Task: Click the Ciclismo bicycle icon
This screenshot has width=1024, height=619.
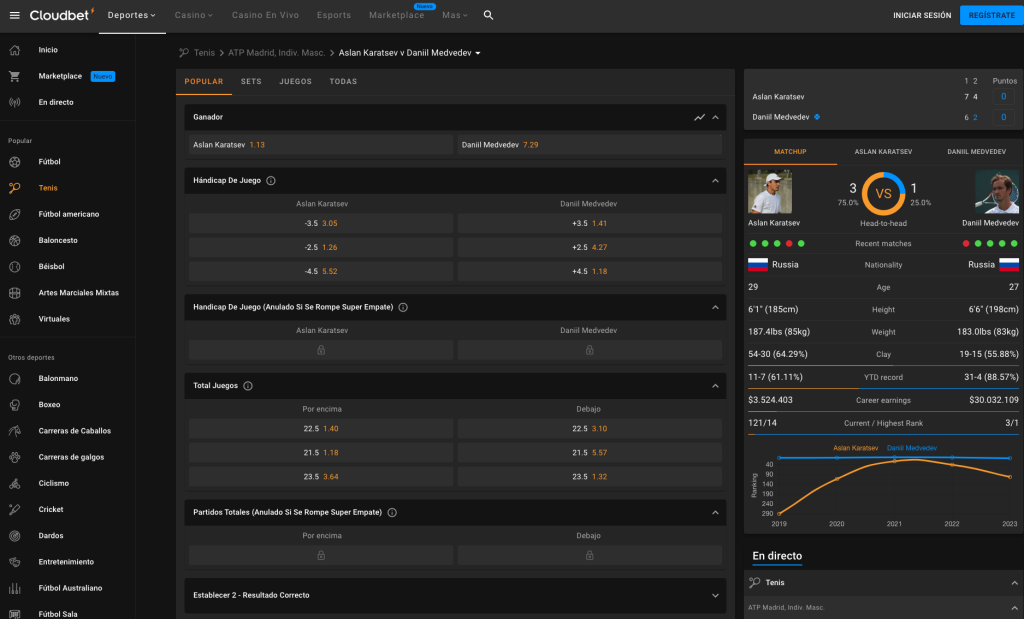Action: click(14, 483)
